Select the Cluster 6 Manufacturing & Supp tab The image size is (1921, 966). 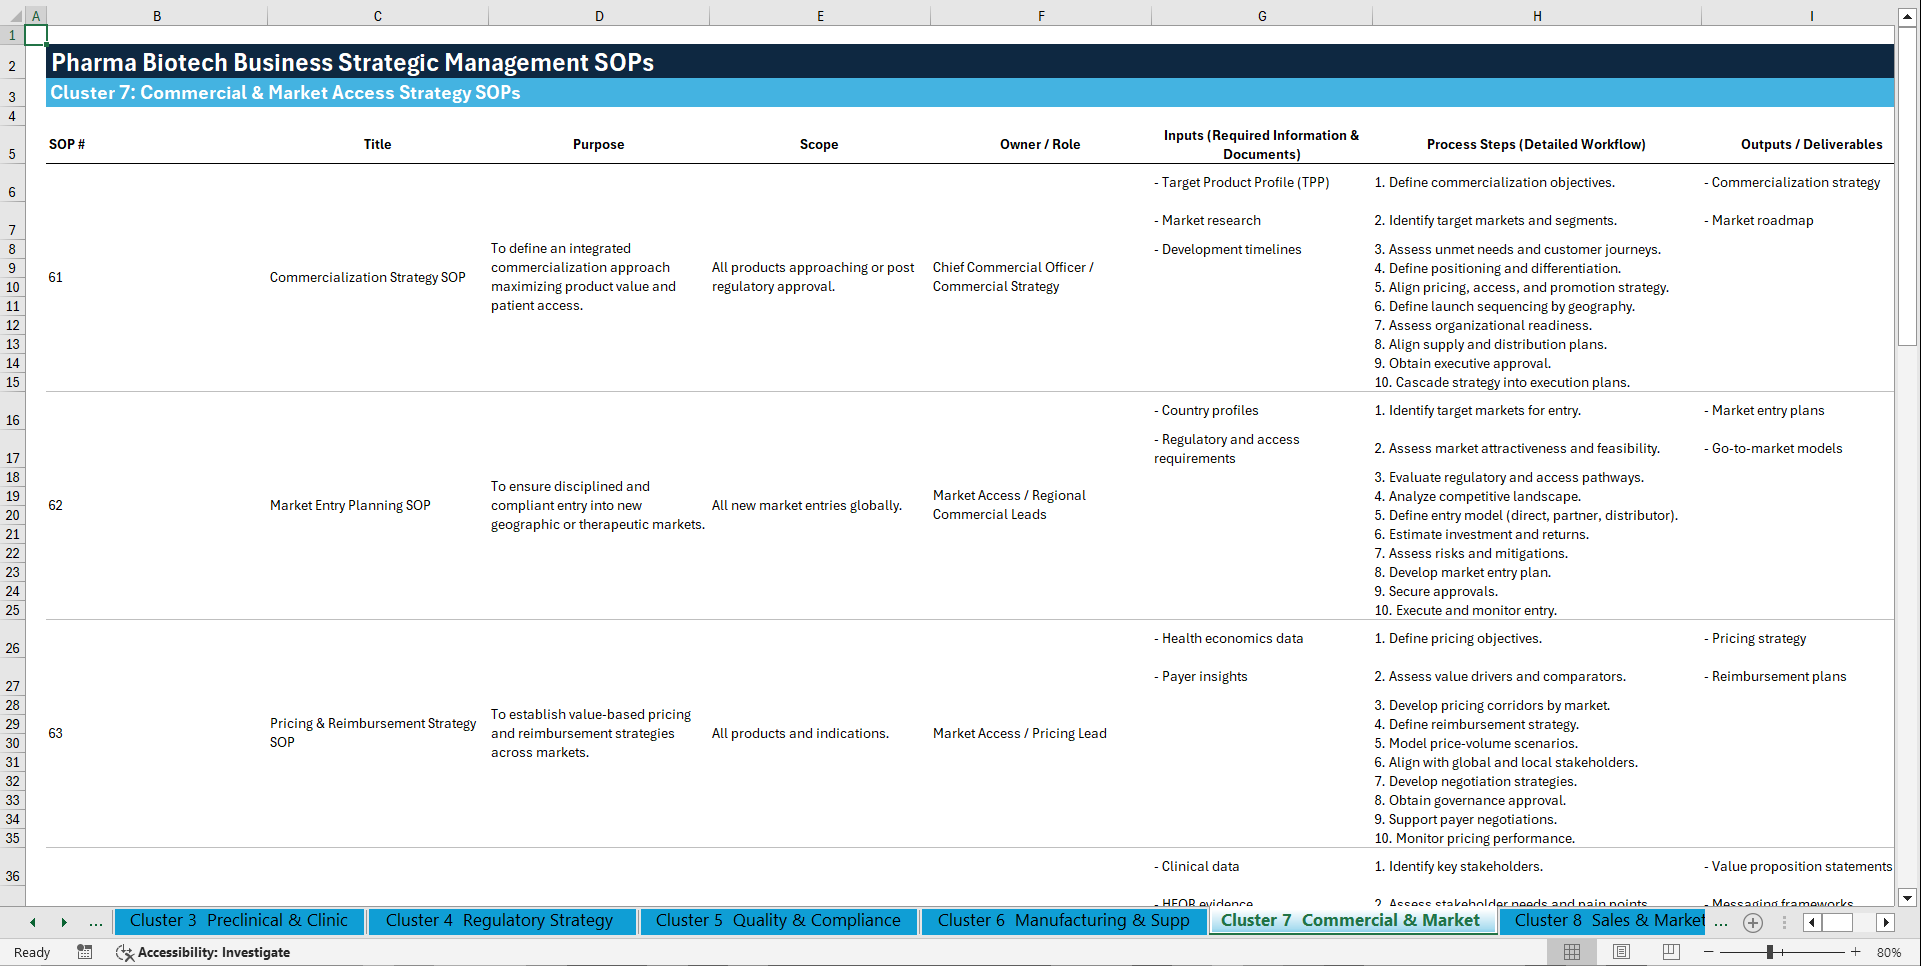click(x=1063, y=921)
